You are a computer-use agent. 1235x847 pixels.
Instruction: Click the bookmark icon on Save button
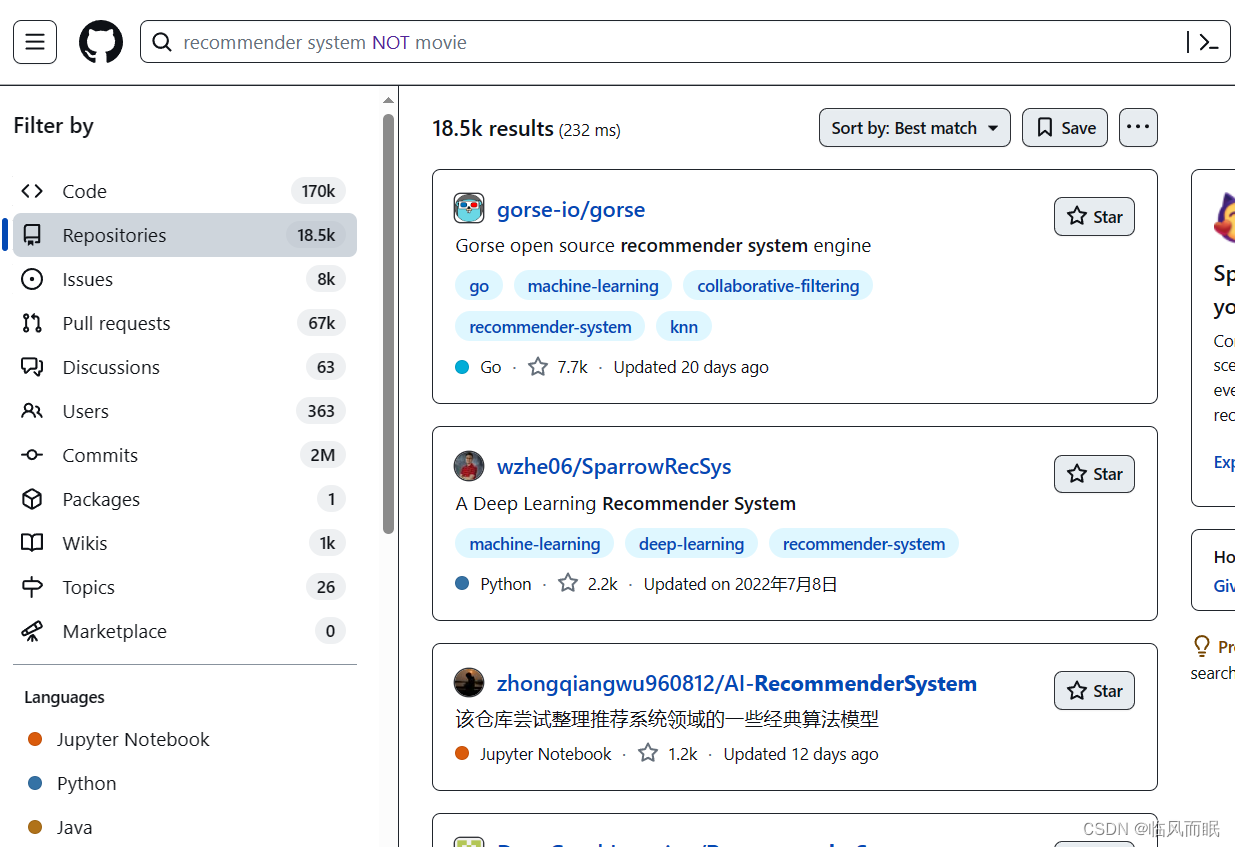[1045, 128]
